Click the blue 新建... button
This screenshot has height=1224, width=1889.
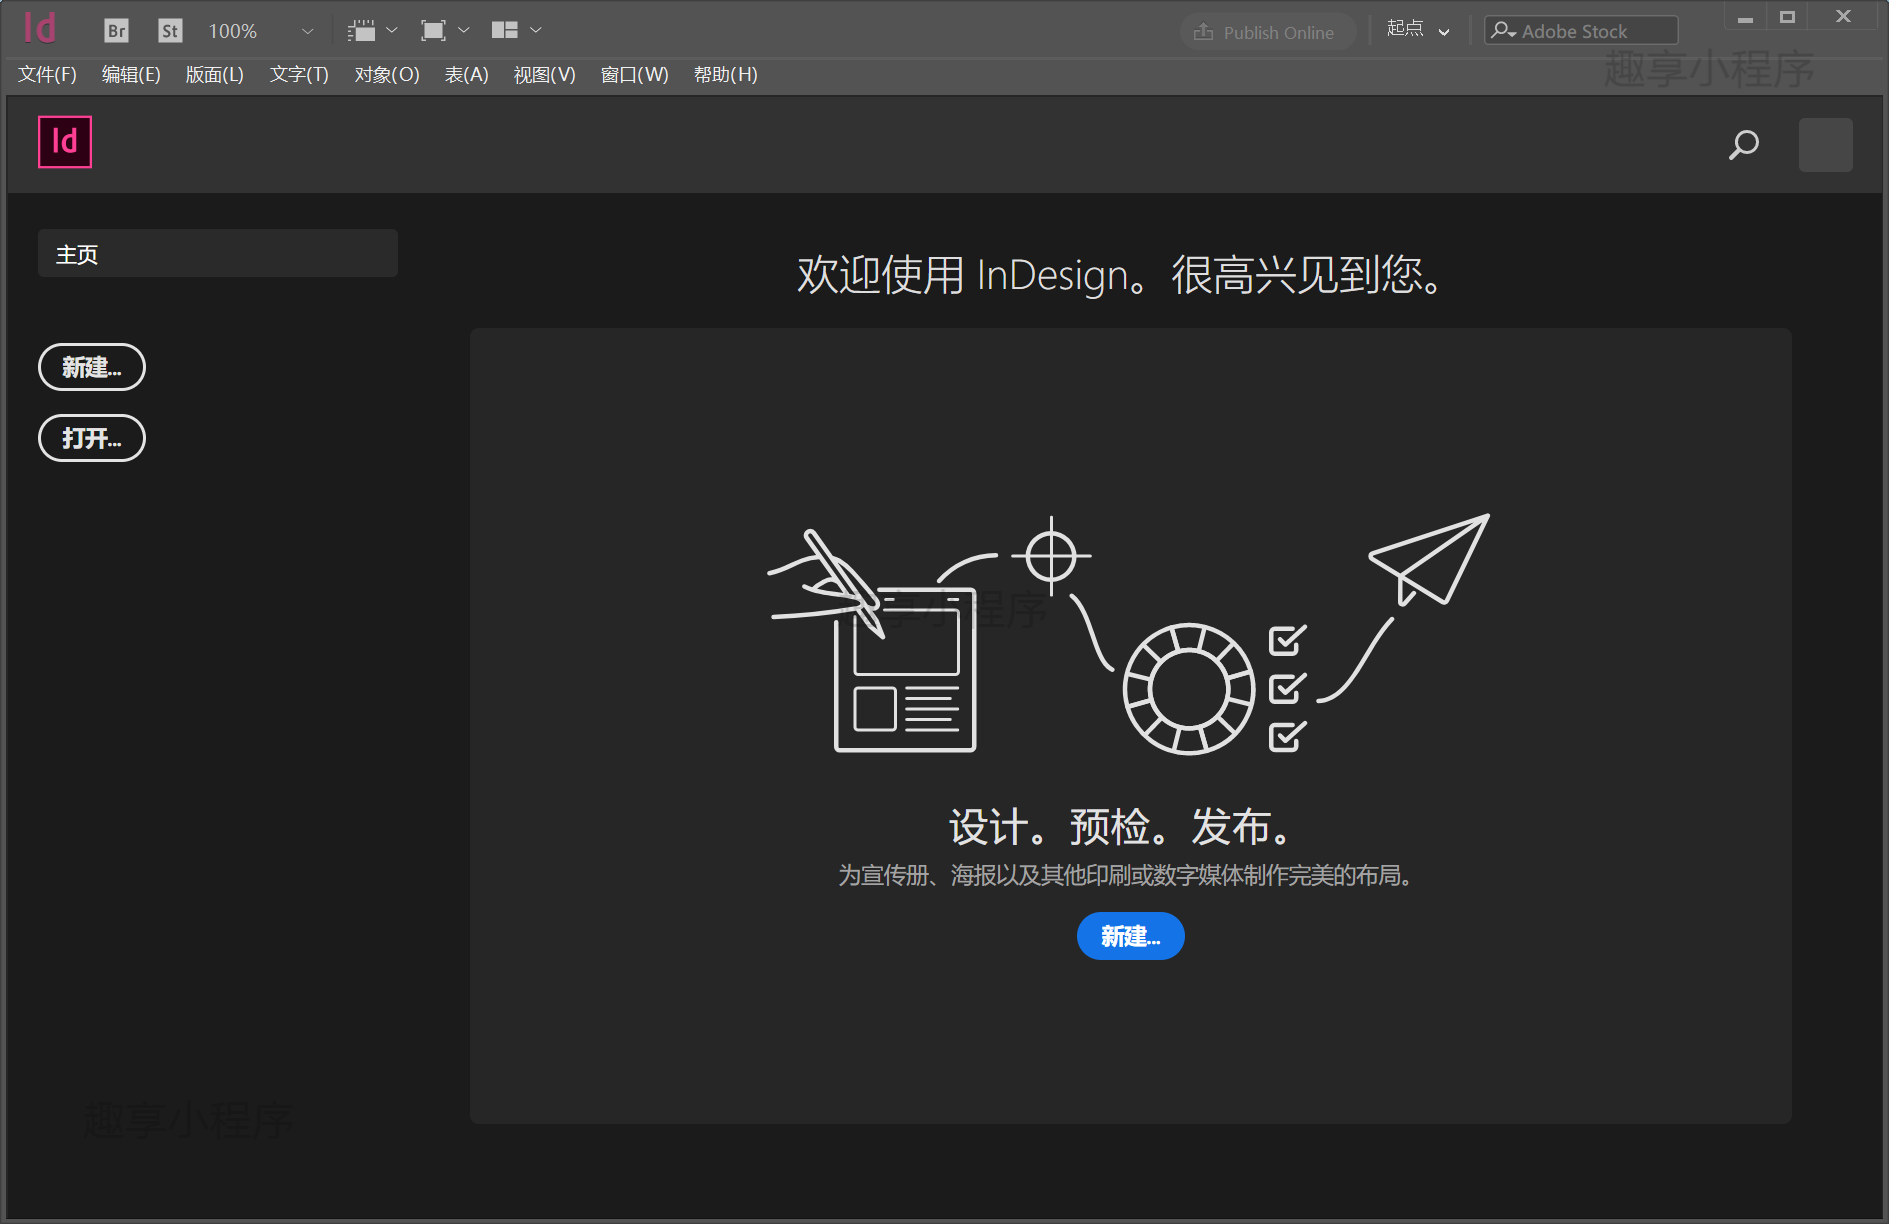click(x=1131, y=937)
